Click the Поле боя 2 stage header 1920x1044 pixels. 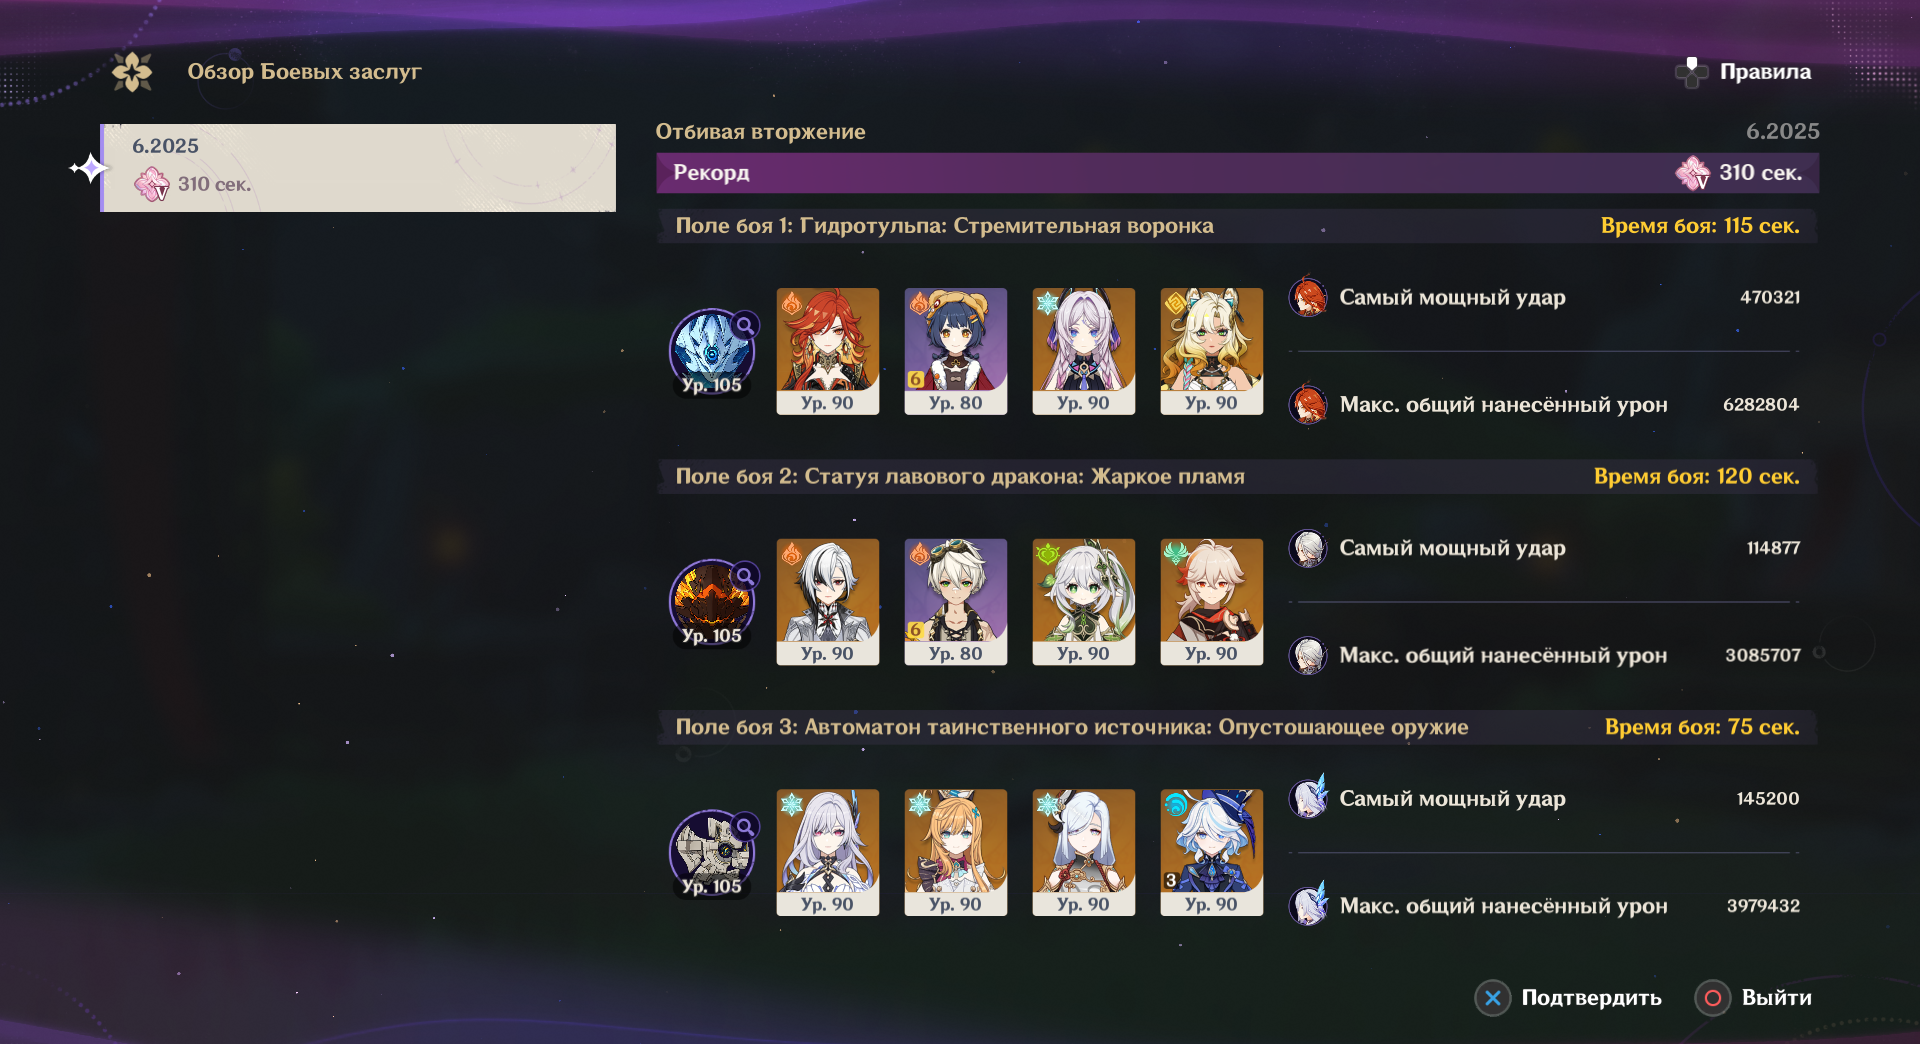click(x=1237, y=477)
